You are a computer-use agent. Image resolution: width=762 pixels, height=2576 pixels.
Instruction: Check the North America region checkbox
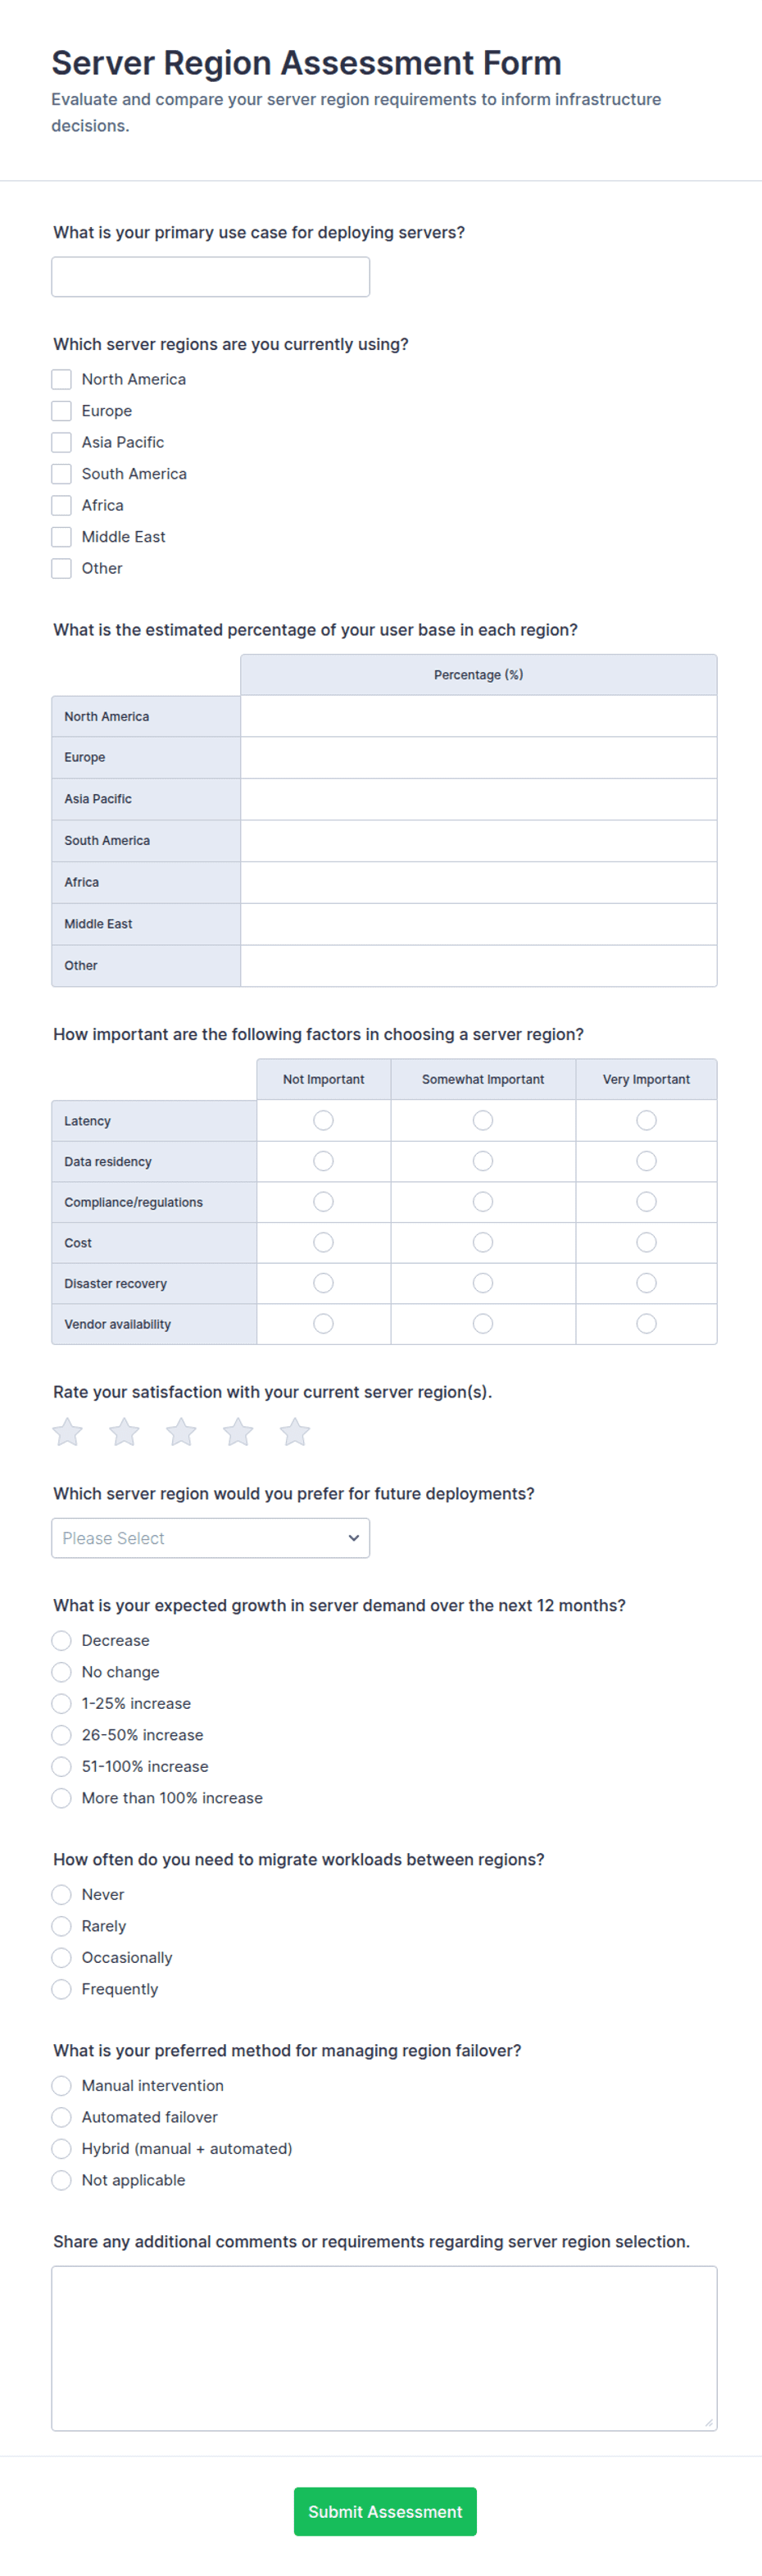click(x=61, y=379)
